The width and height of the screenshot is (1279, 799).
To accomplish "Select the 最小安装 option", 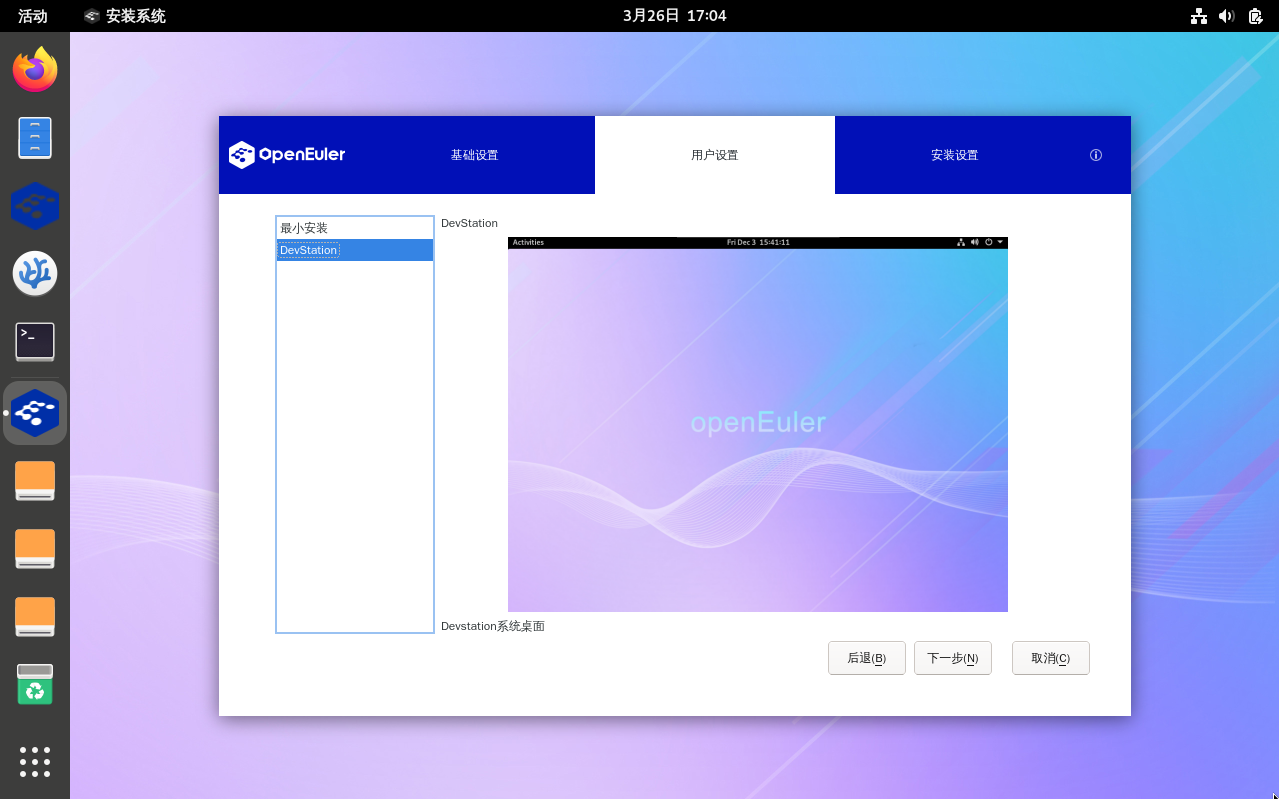I will (x=354, y=228).
